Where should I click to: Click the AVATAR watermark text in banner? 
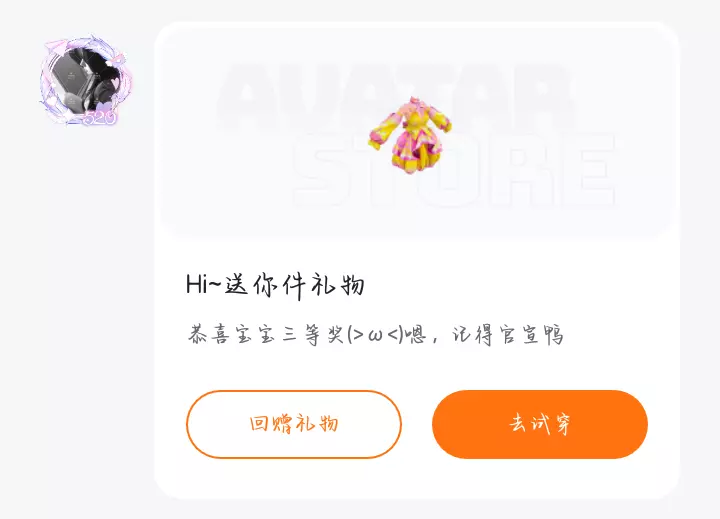(395, 95)
